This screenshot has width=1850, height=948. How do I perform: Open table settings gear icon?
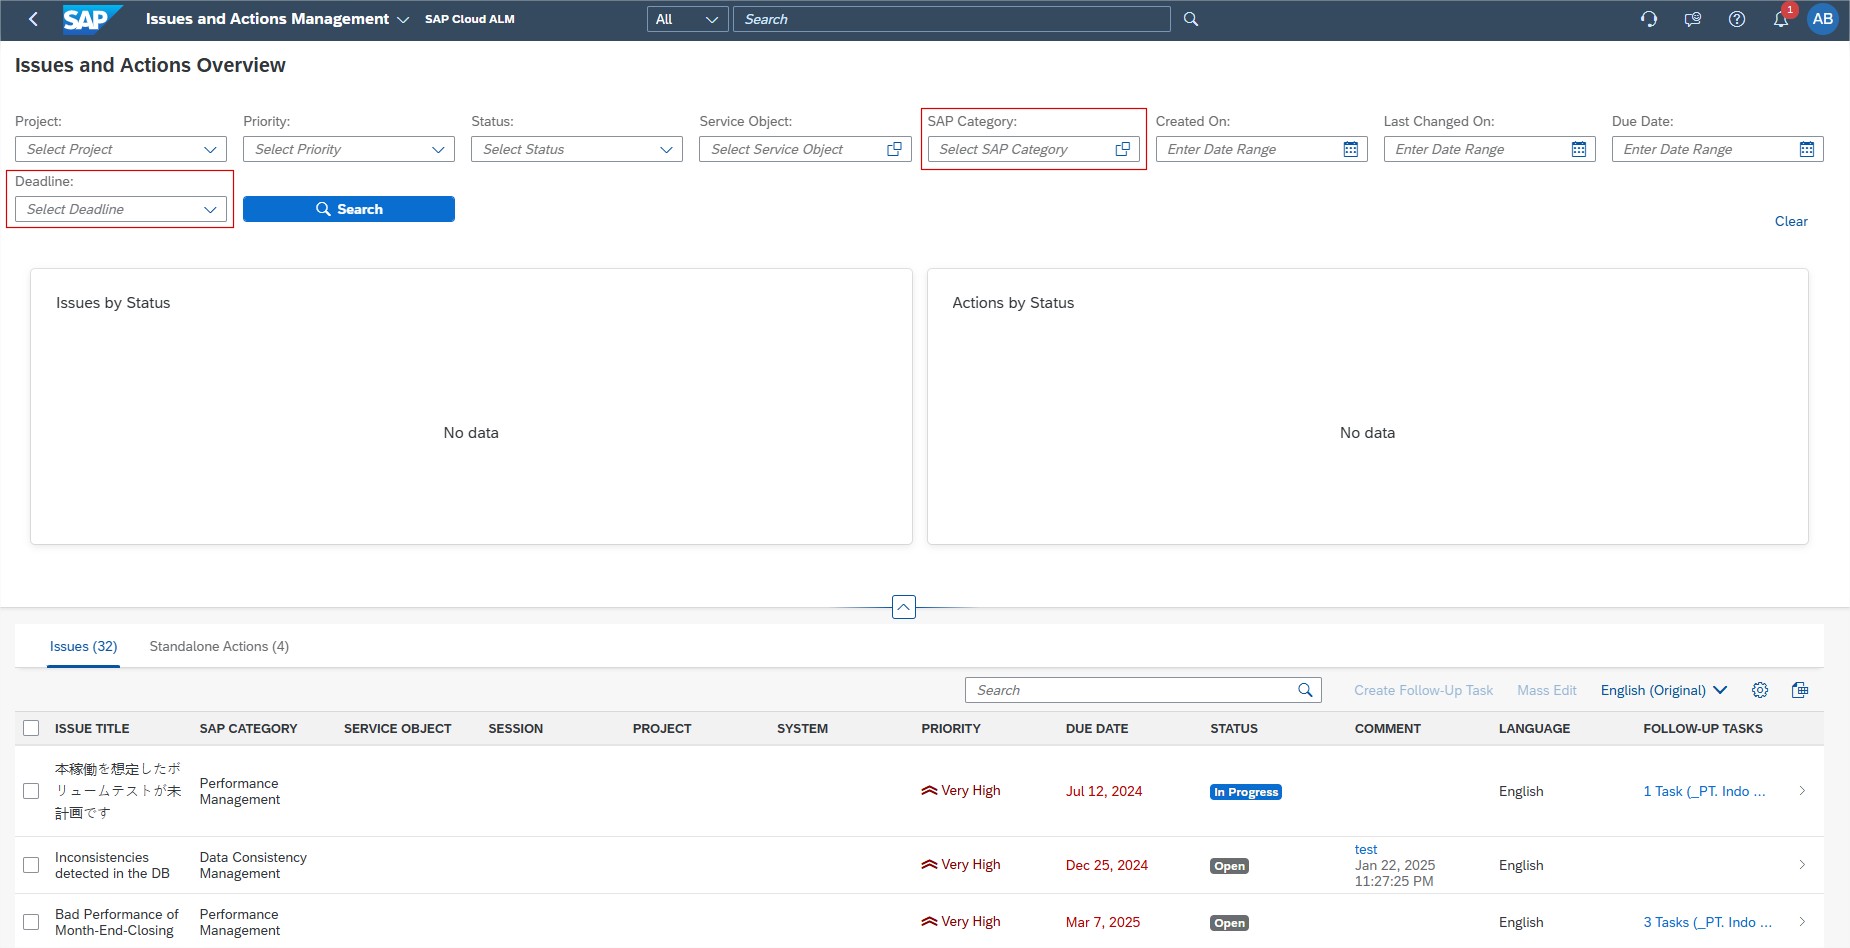tap(1760, 690)
